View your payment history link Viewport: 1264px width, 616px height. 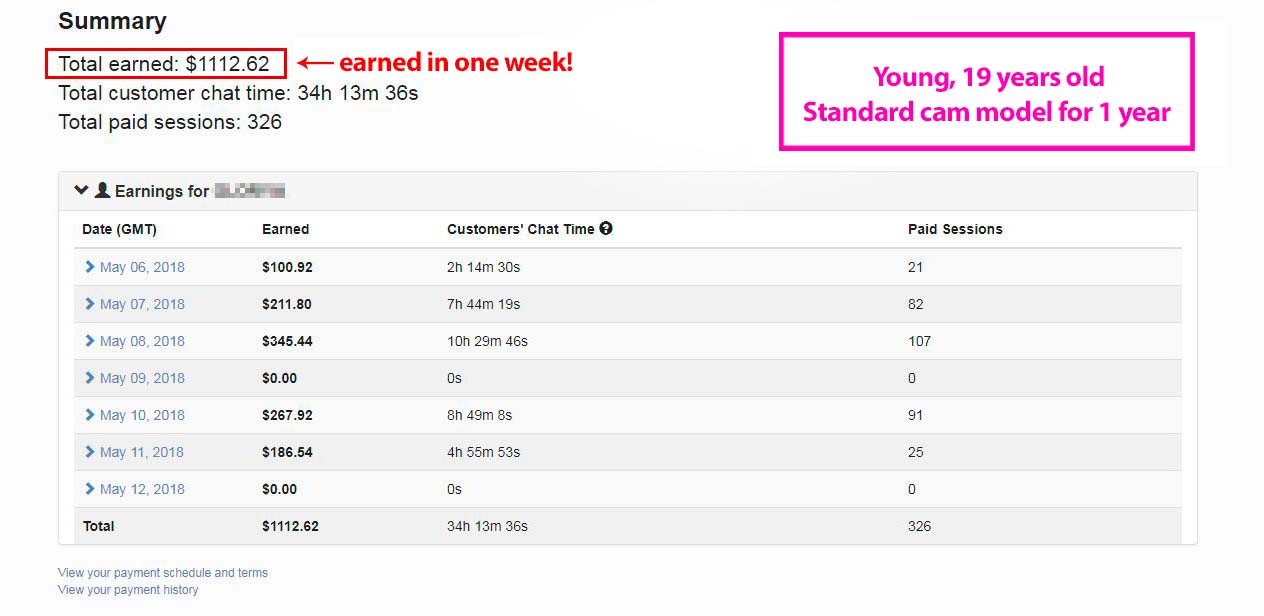(x=128, y=590)
